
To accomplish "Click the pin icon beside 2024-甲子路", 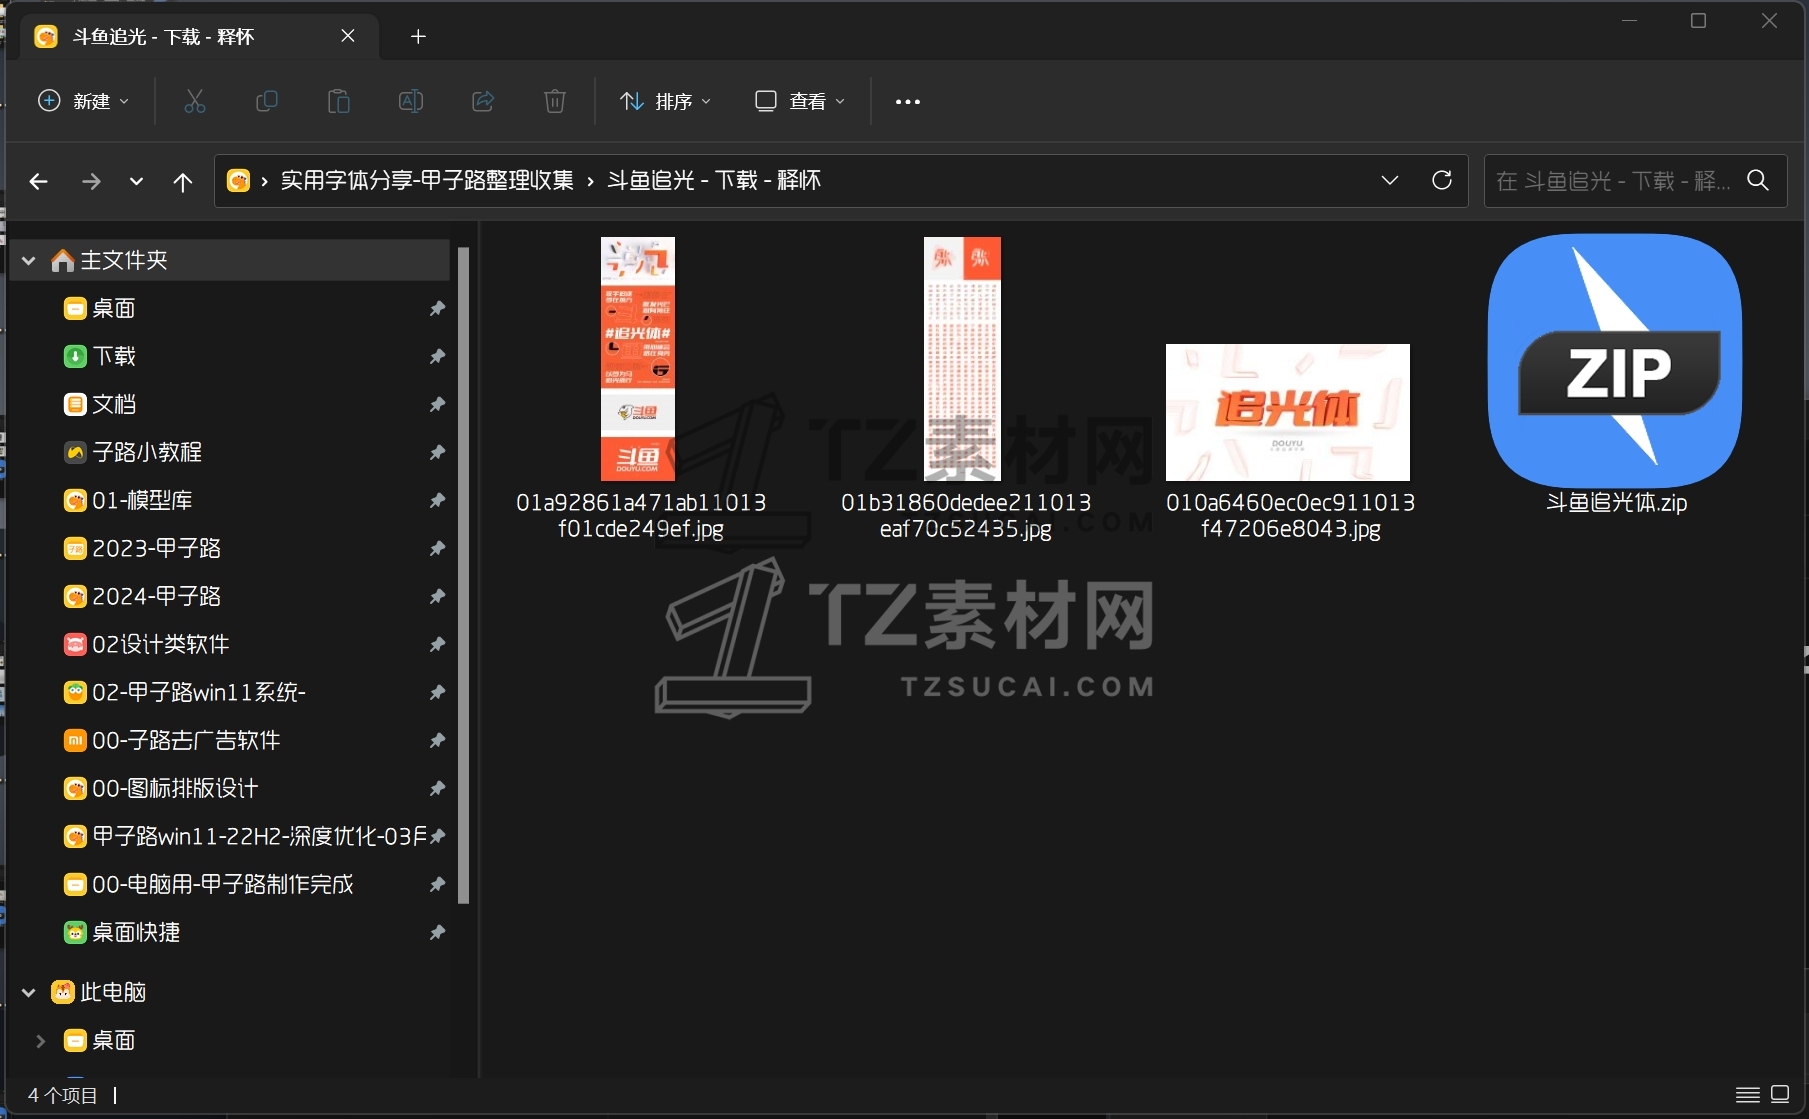I will coord(437,596).
